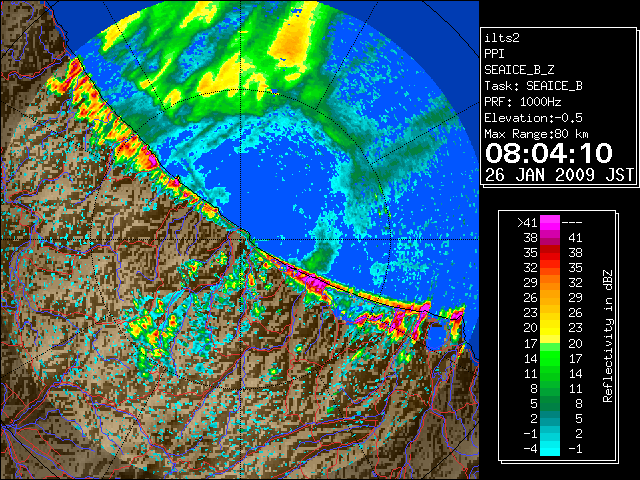Click the "Elevation:-0.5" value
Image resolution: width=640 pixels, height=480 pixels.
point(533,118)
